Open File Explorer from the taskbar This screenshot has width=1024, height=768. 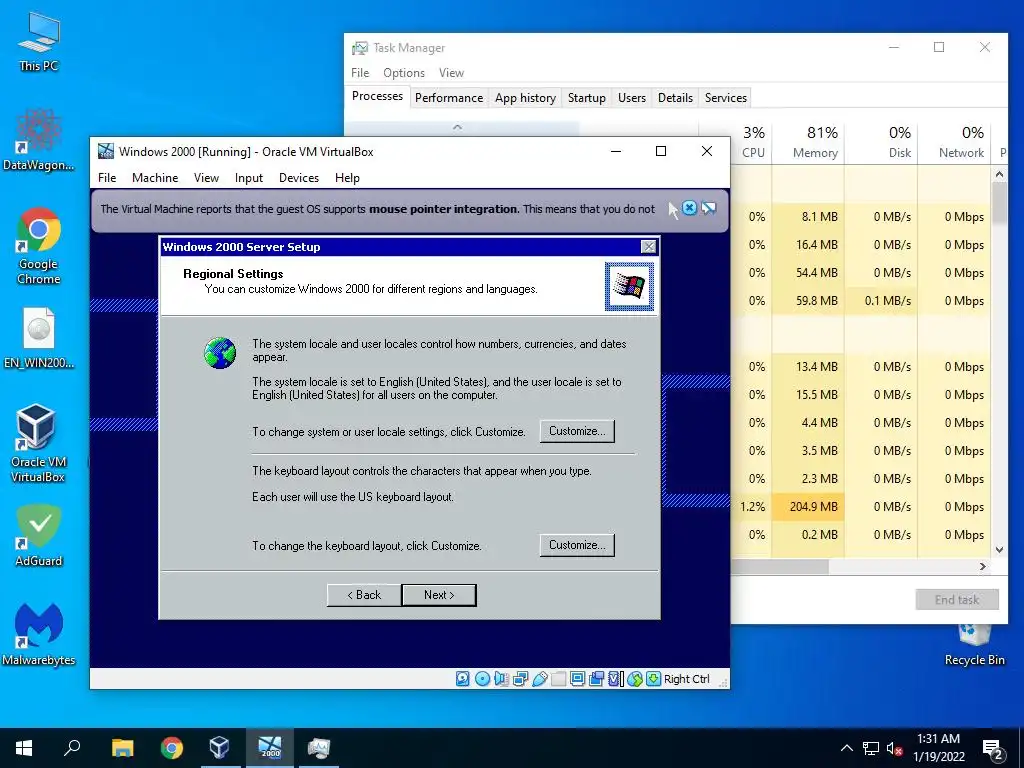pos(122,748)
